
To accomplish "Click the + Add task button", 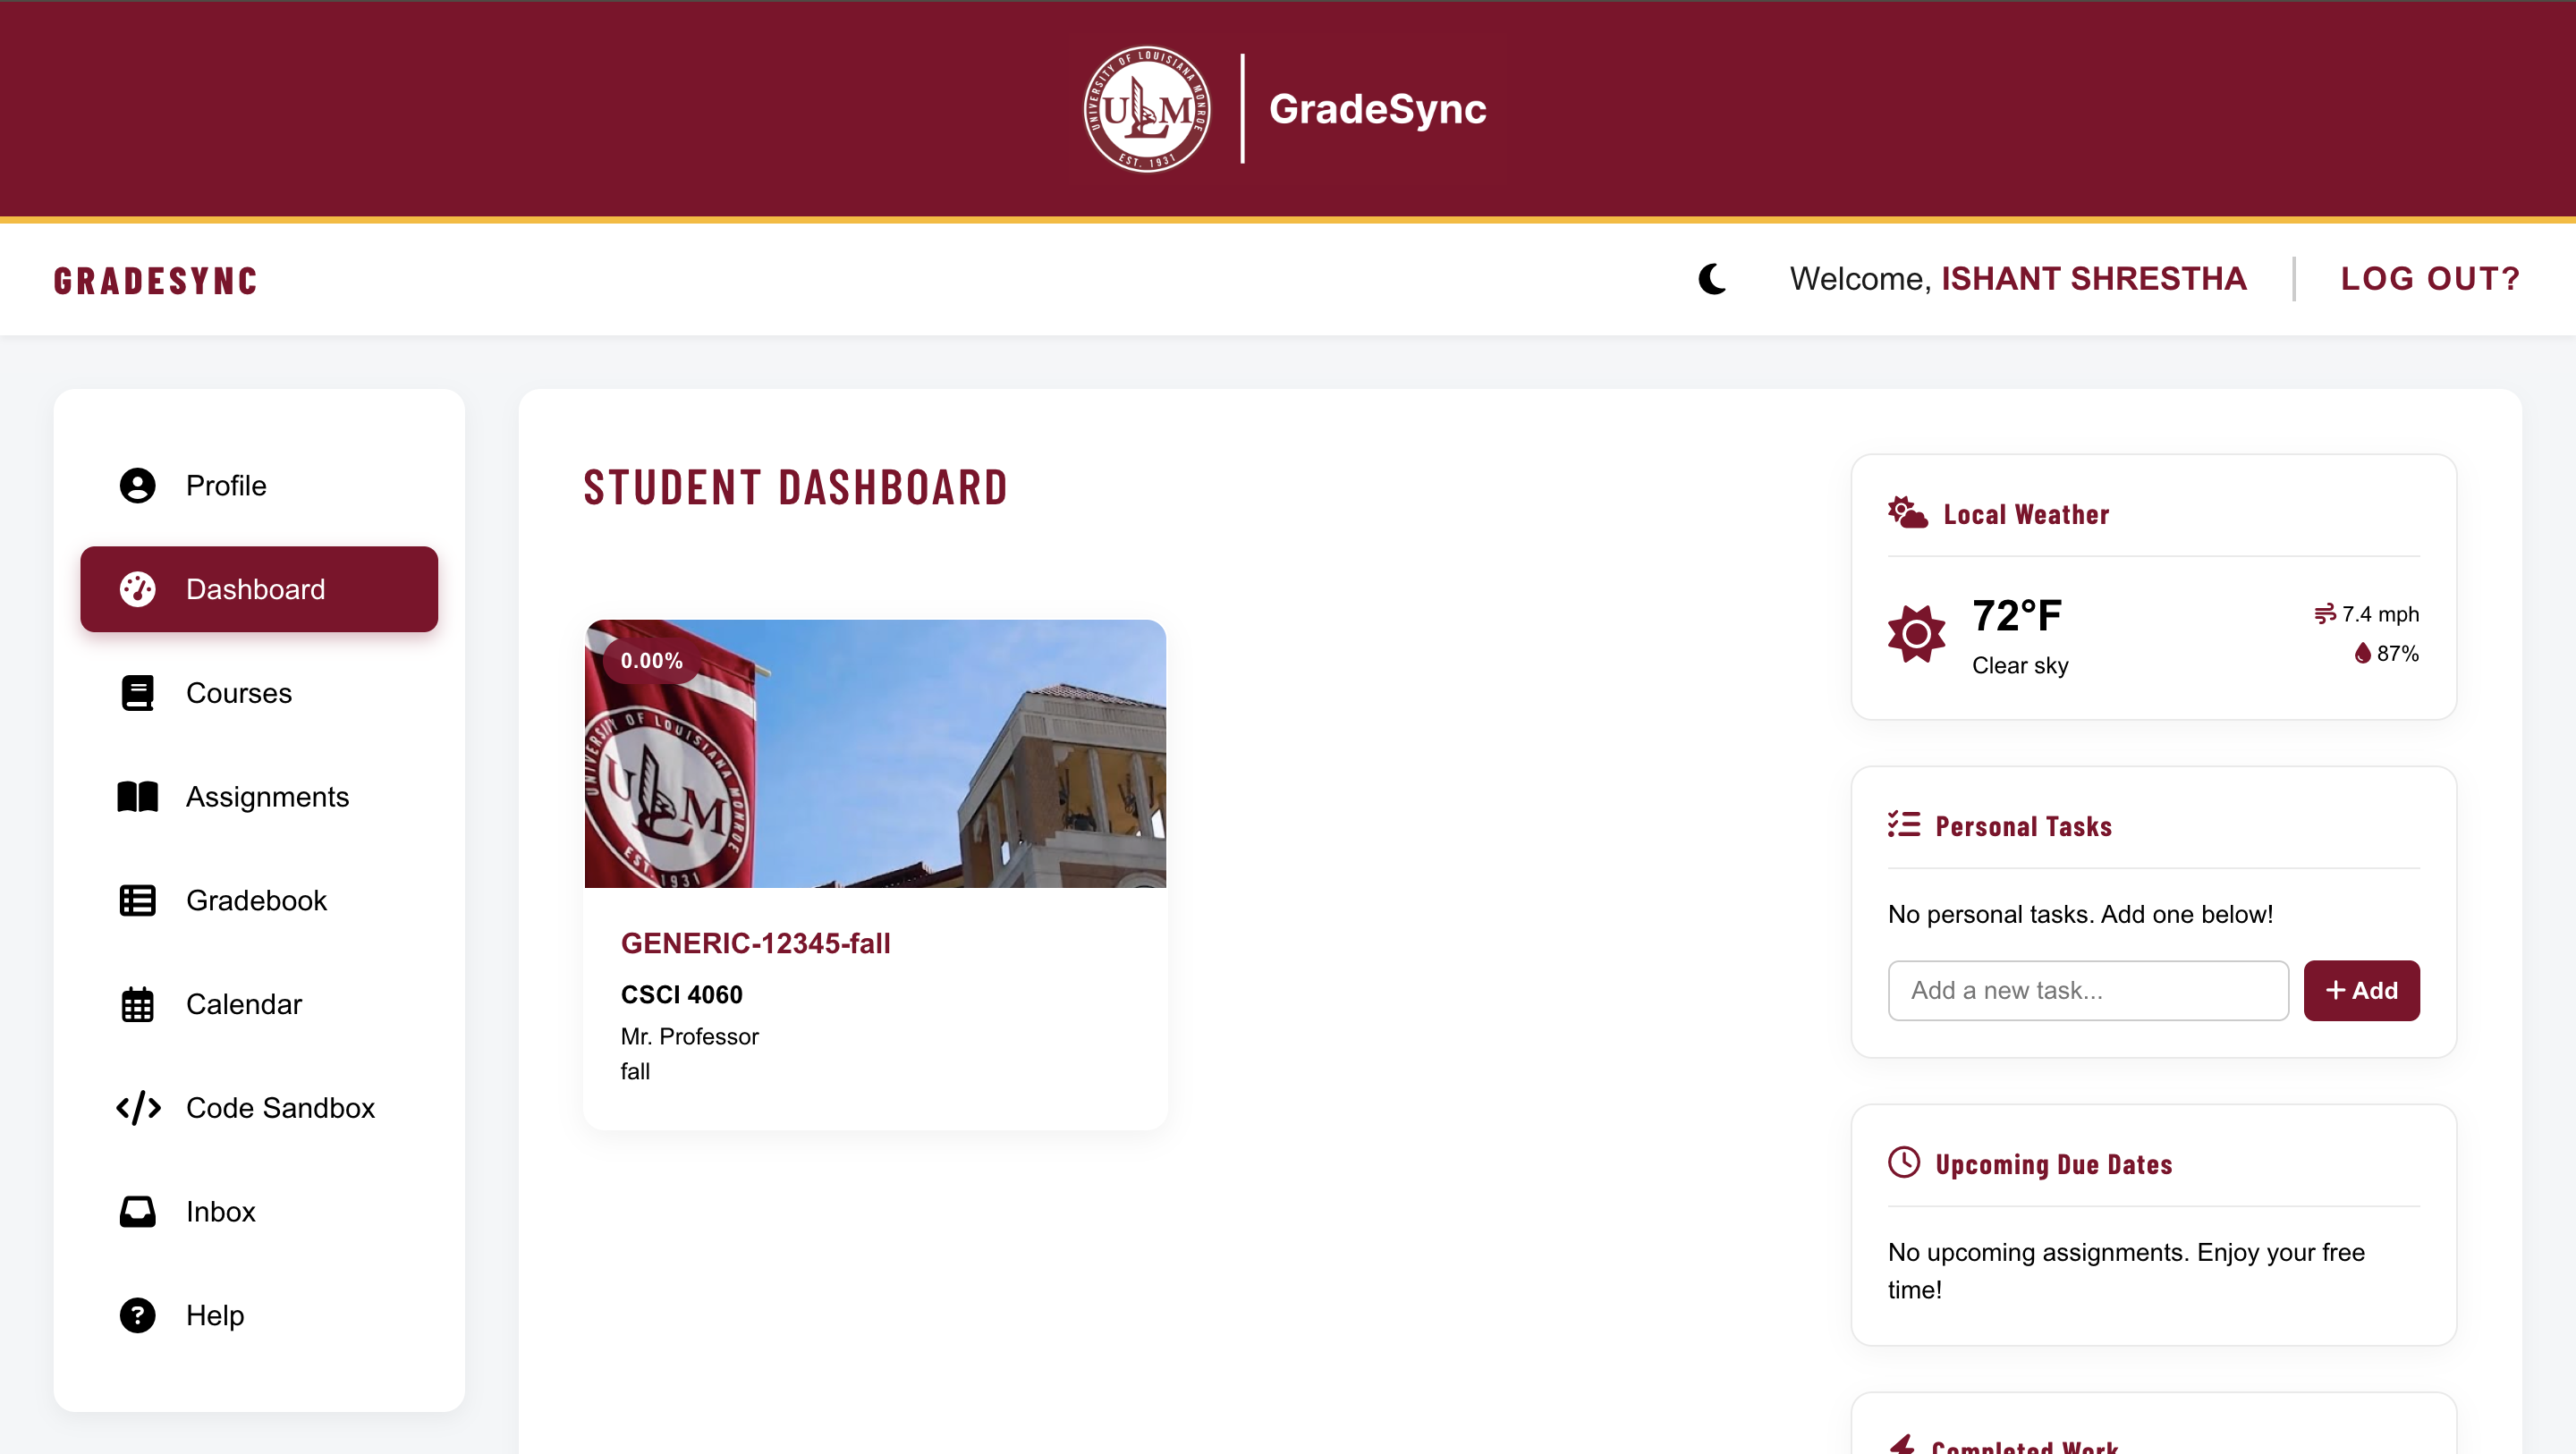I will click(x=2361, y=991).
